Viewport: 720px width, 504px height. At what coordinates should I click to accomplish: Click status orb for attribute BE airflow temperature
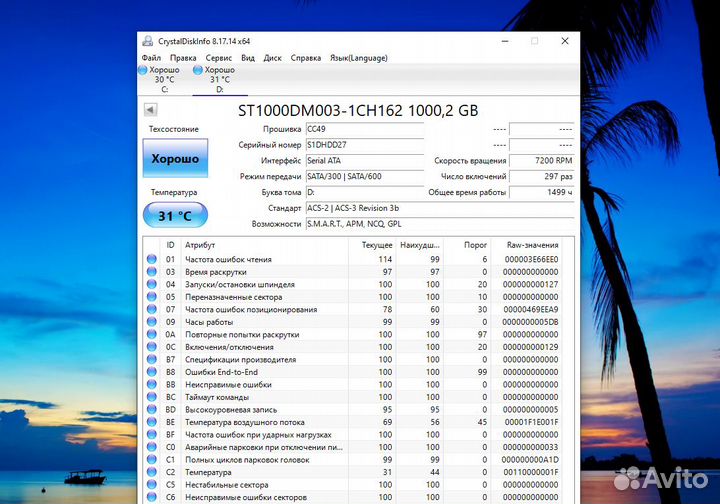tap(152, 422)
